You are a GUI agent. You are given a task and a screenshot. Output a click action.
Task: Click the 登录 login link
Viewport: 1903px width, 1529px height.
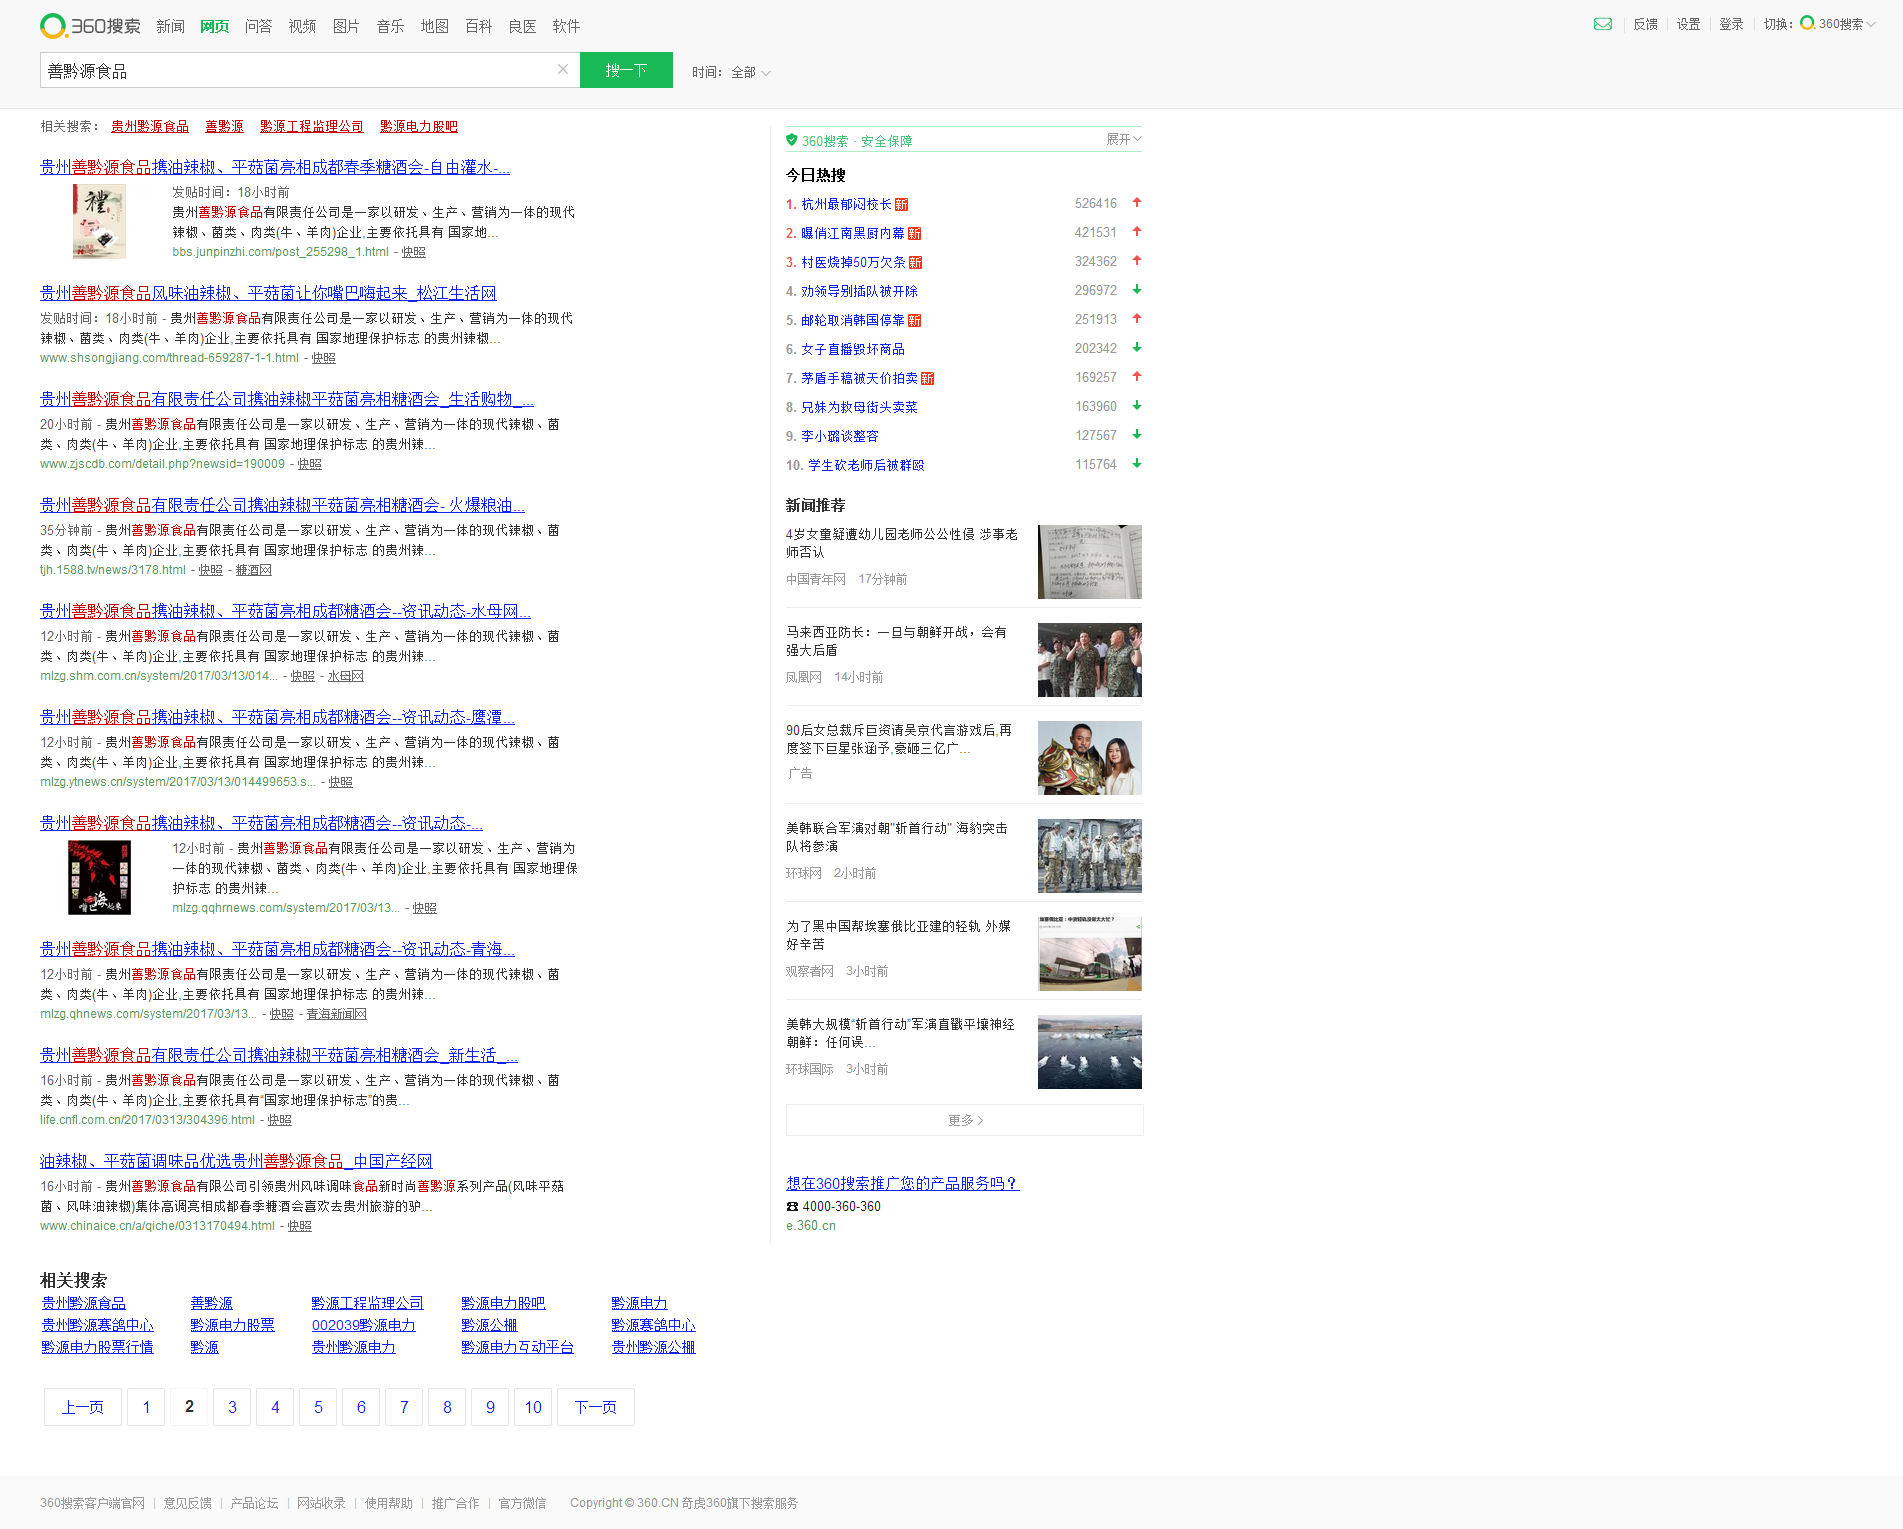click(1731, 24)
